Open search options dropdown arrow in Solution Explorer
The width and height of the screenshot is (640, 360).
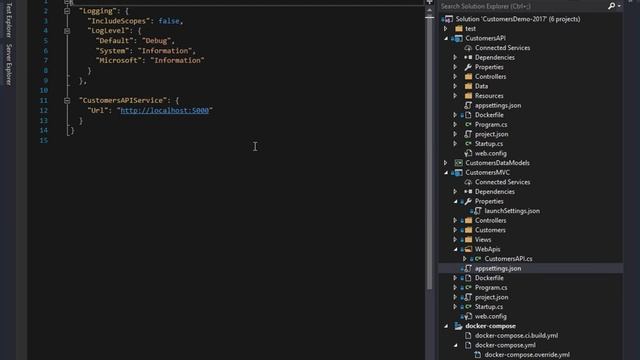[x=619, y=6]
